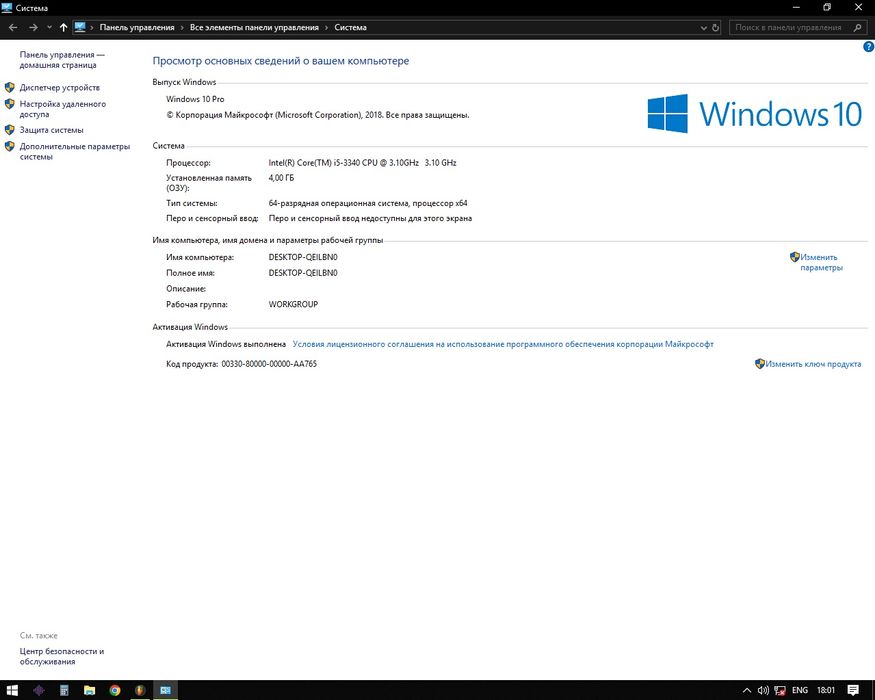Click shield icon beside 'Дополнительные параметры системы'

9,146
